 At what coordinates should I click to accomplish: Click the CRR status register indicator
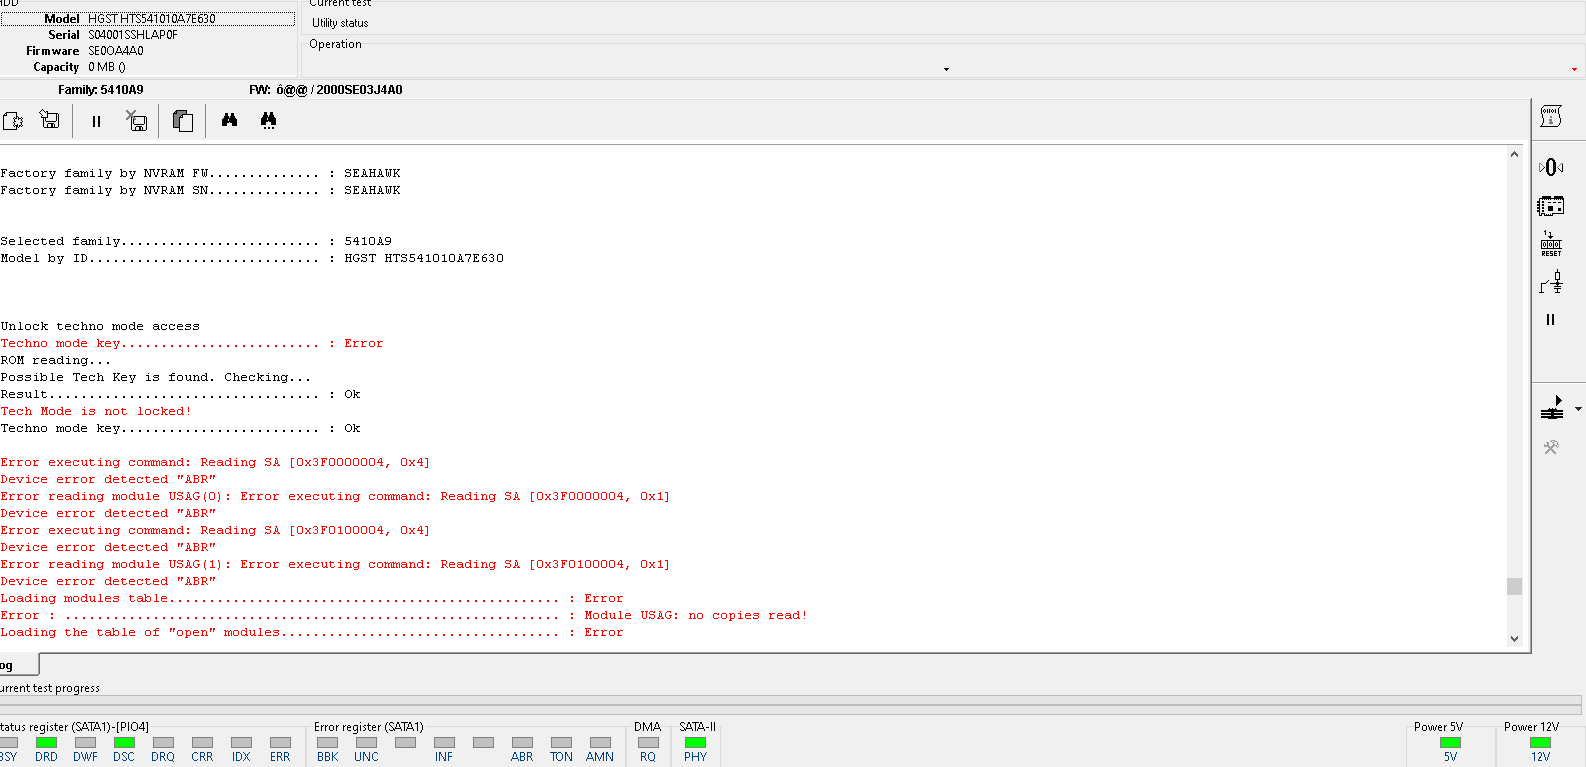click(202, 742)
